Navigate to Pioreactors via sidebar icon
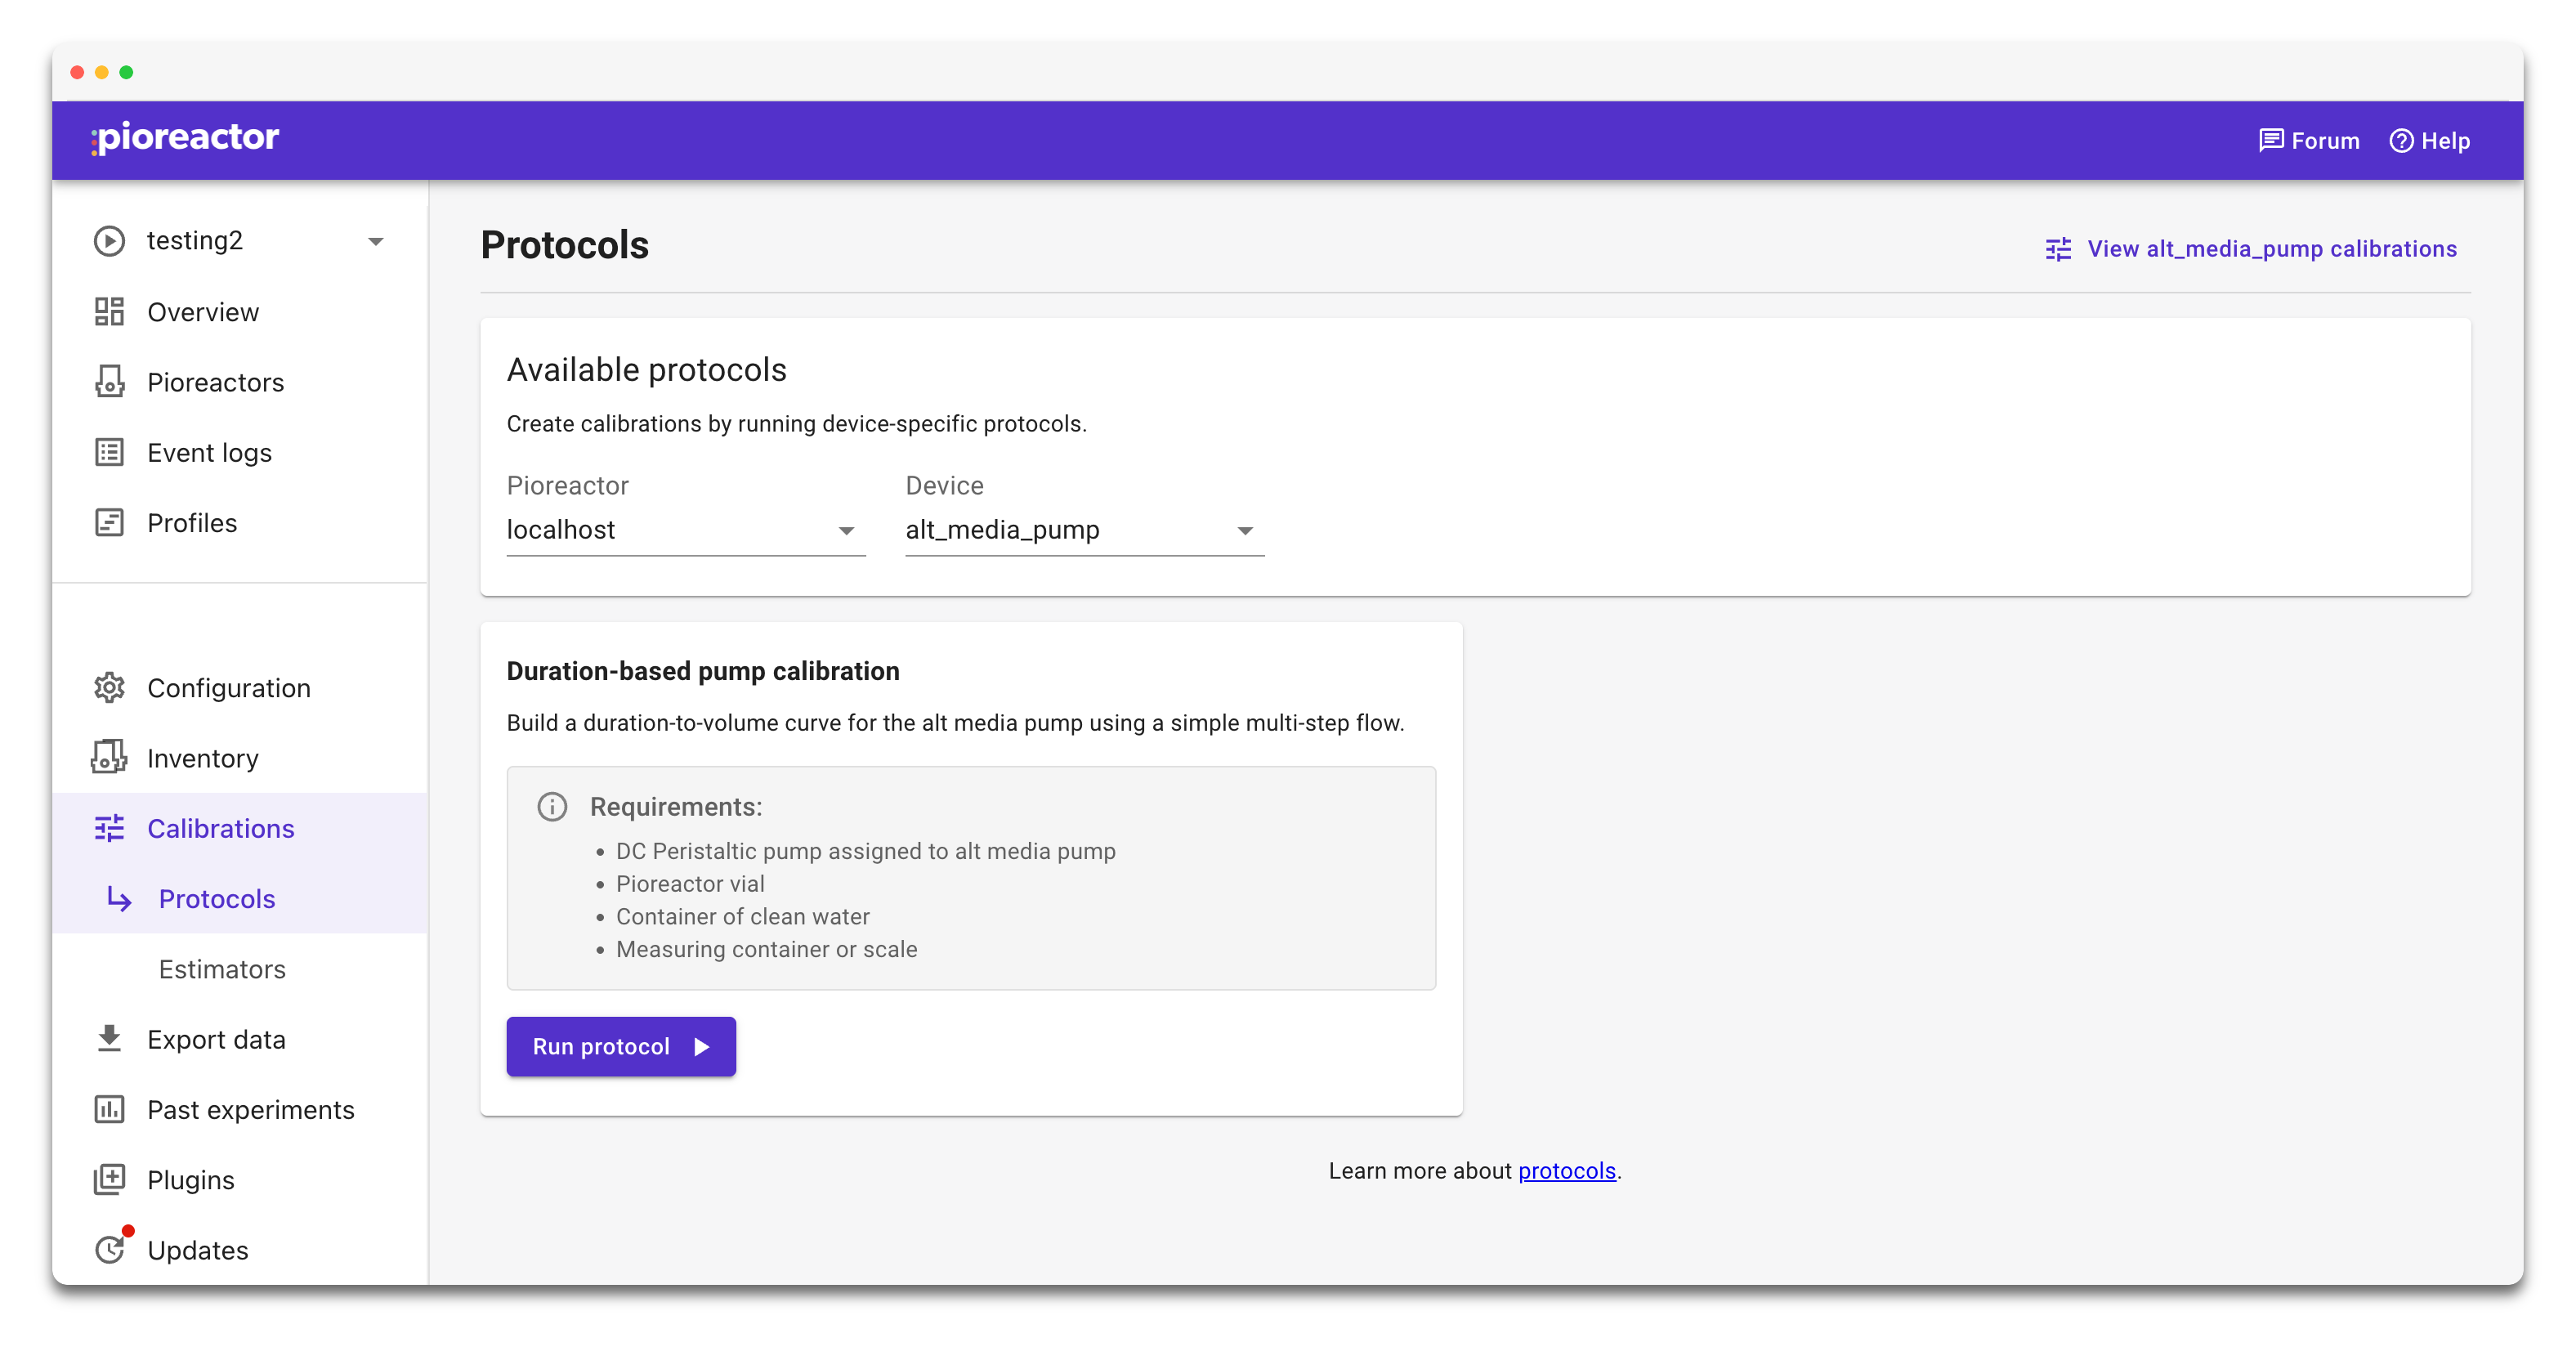The height and width of the screenshot is (1347, 2576). 110,382
